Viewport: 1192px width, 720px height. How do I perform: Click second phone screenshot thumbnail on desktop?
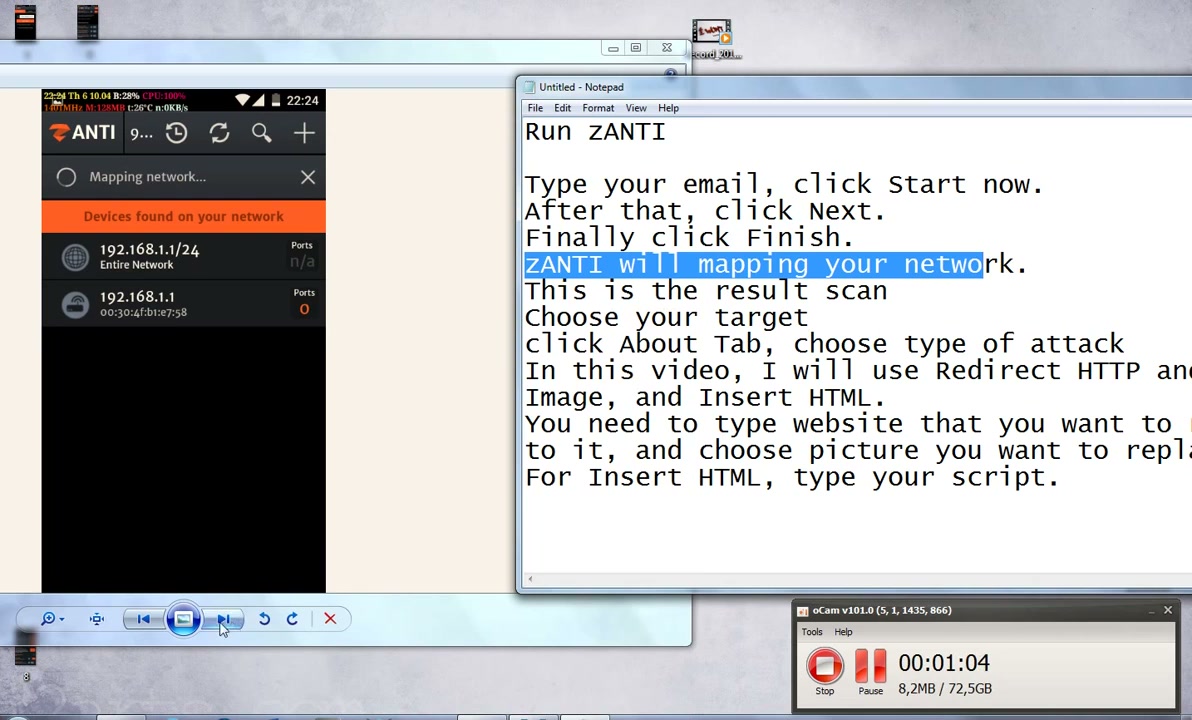(x=88, y=23)
